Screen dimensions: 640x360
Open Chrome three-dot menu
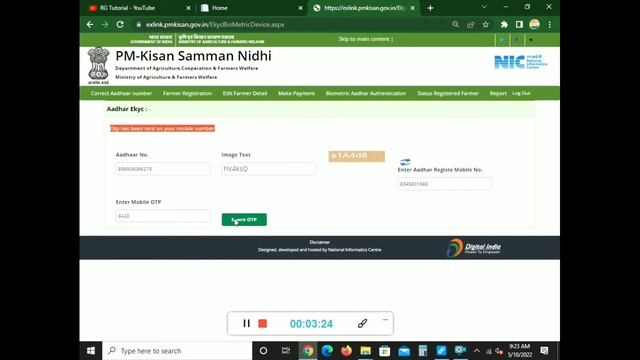[x=550, y=24]
